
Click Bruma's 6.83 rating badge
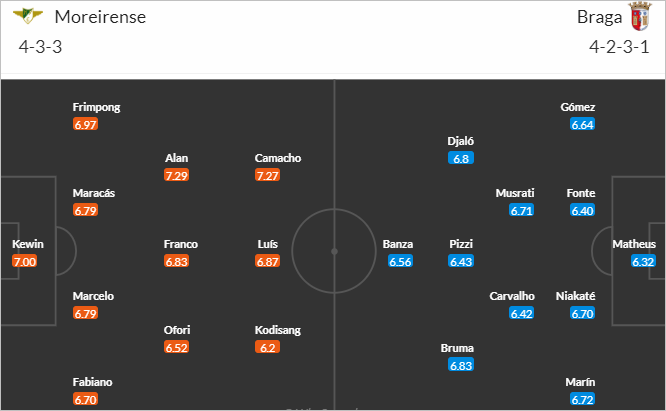tap(461, 365)
